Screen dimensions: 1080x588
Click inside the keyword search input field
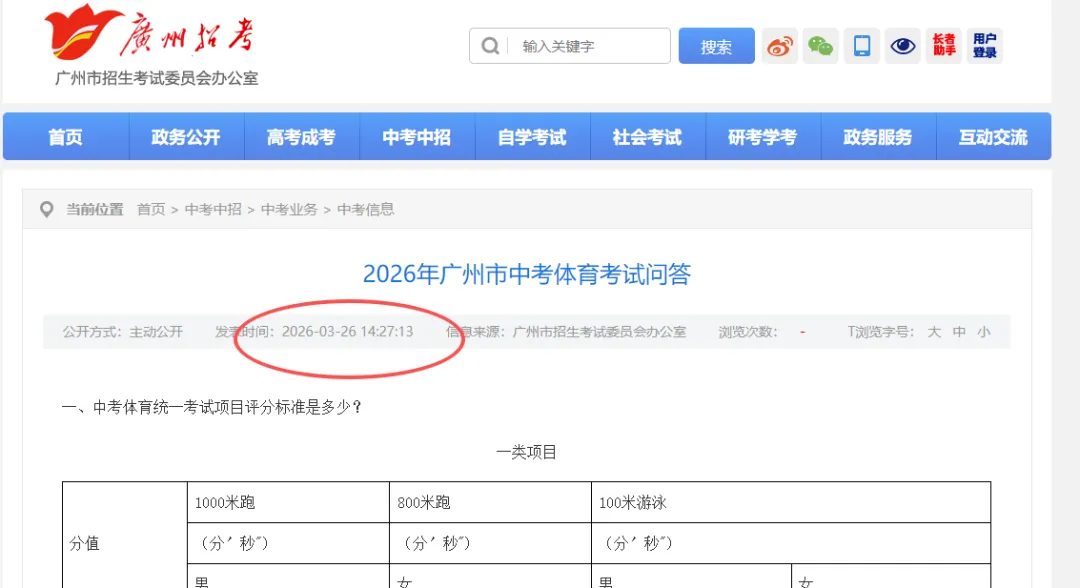click(580, 45)
